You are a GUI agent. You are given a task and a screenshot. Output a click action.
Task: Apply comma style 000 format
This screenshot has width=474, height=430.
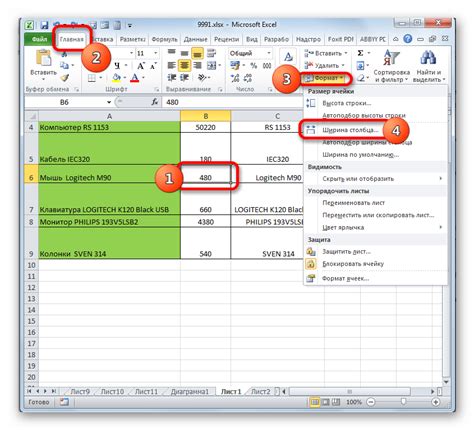pyautogui.click(x=267, y=65)
